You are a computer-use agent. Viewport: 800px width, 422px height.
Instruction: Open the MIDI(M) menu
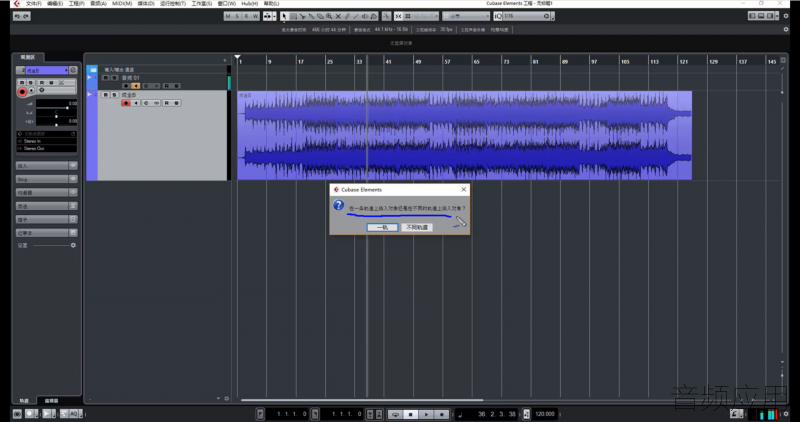122,4
